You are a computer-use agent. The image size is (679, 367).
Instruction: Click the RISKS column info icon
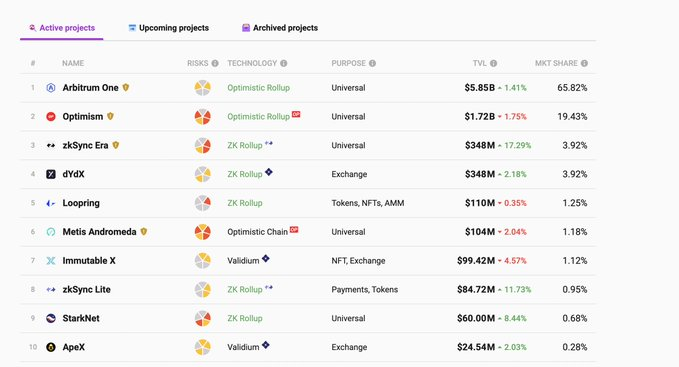(215, 63)
